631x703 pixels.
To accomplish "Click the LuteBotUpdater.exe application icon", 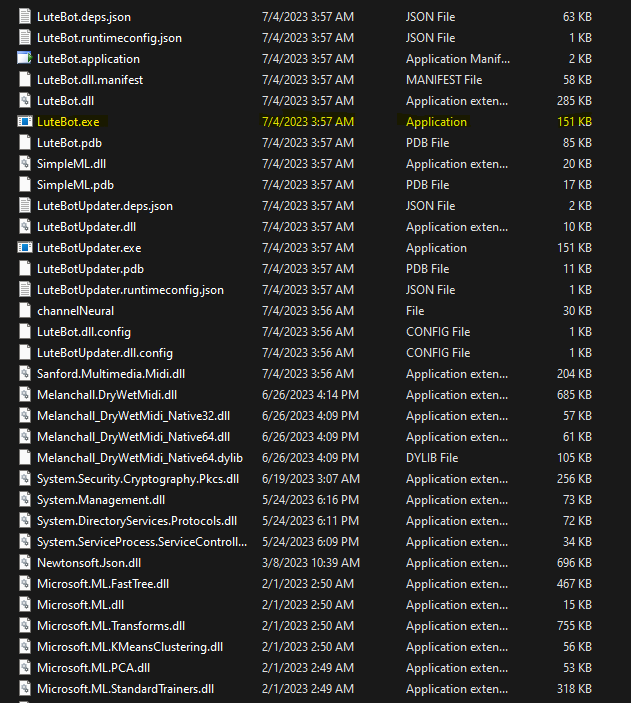I will click(25, 248).
